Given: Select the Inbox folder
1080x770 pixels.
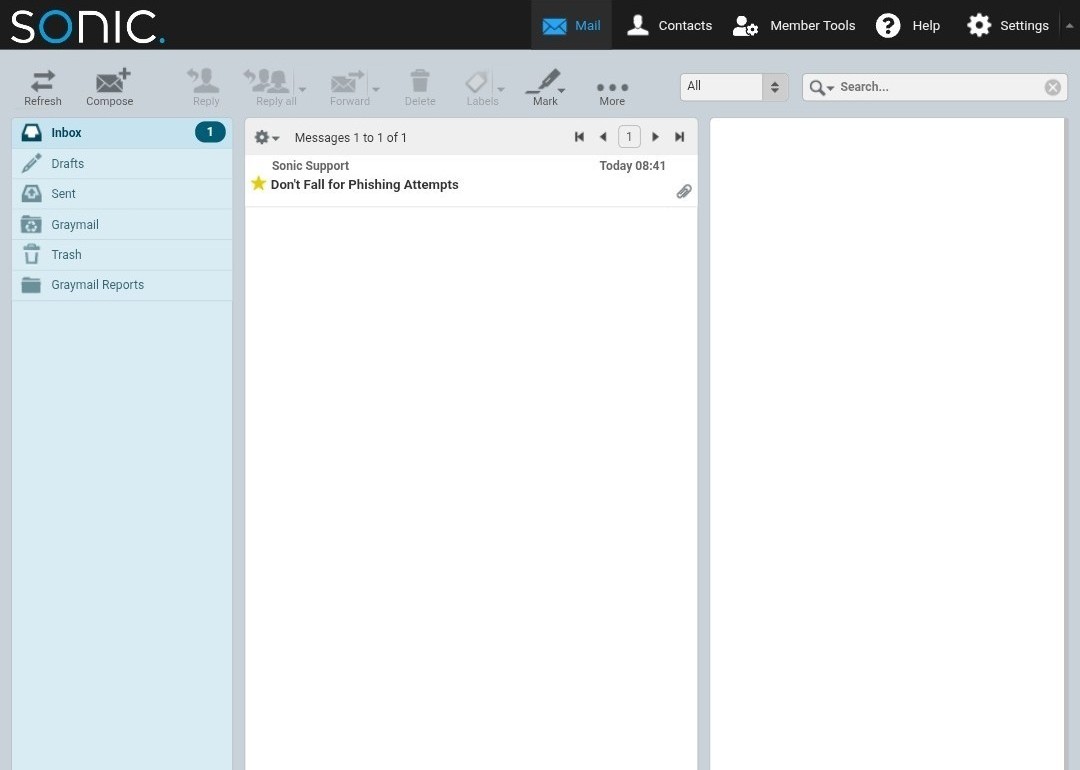Looking at the screenshot, I should pos(122,133).
